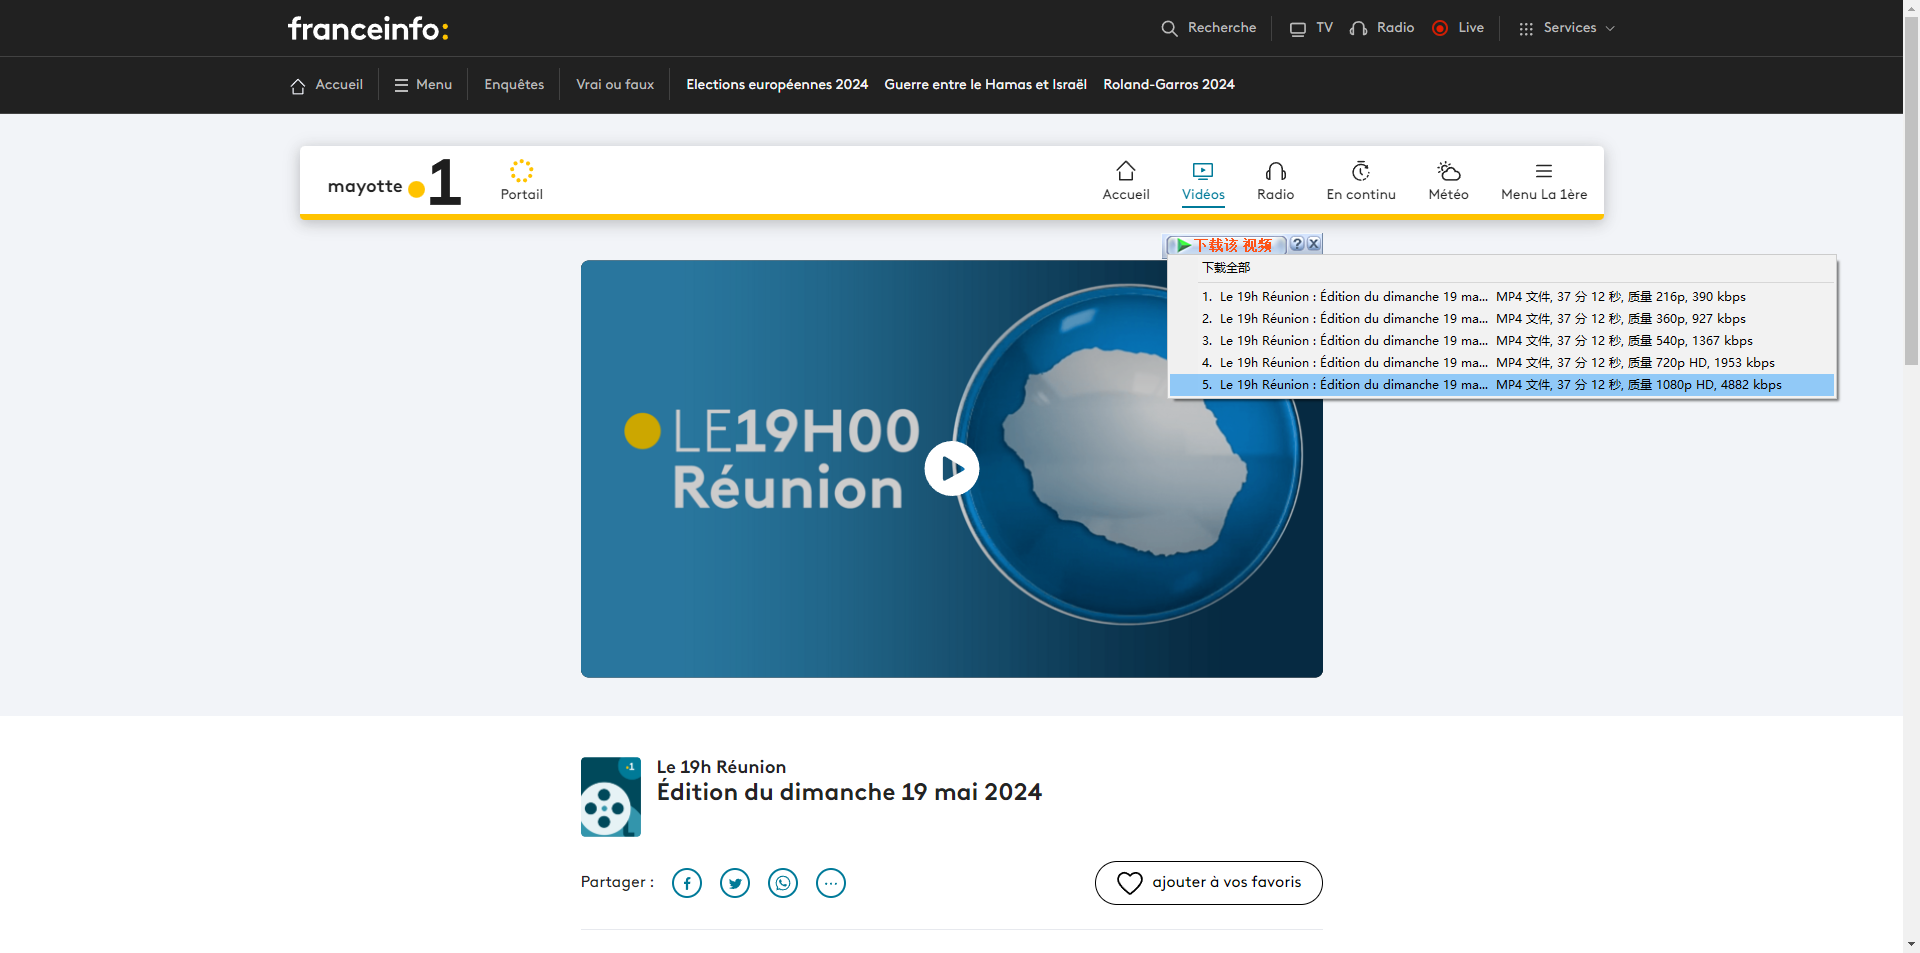
Task: Open the Enquêtes section
Action: [514, 85]
